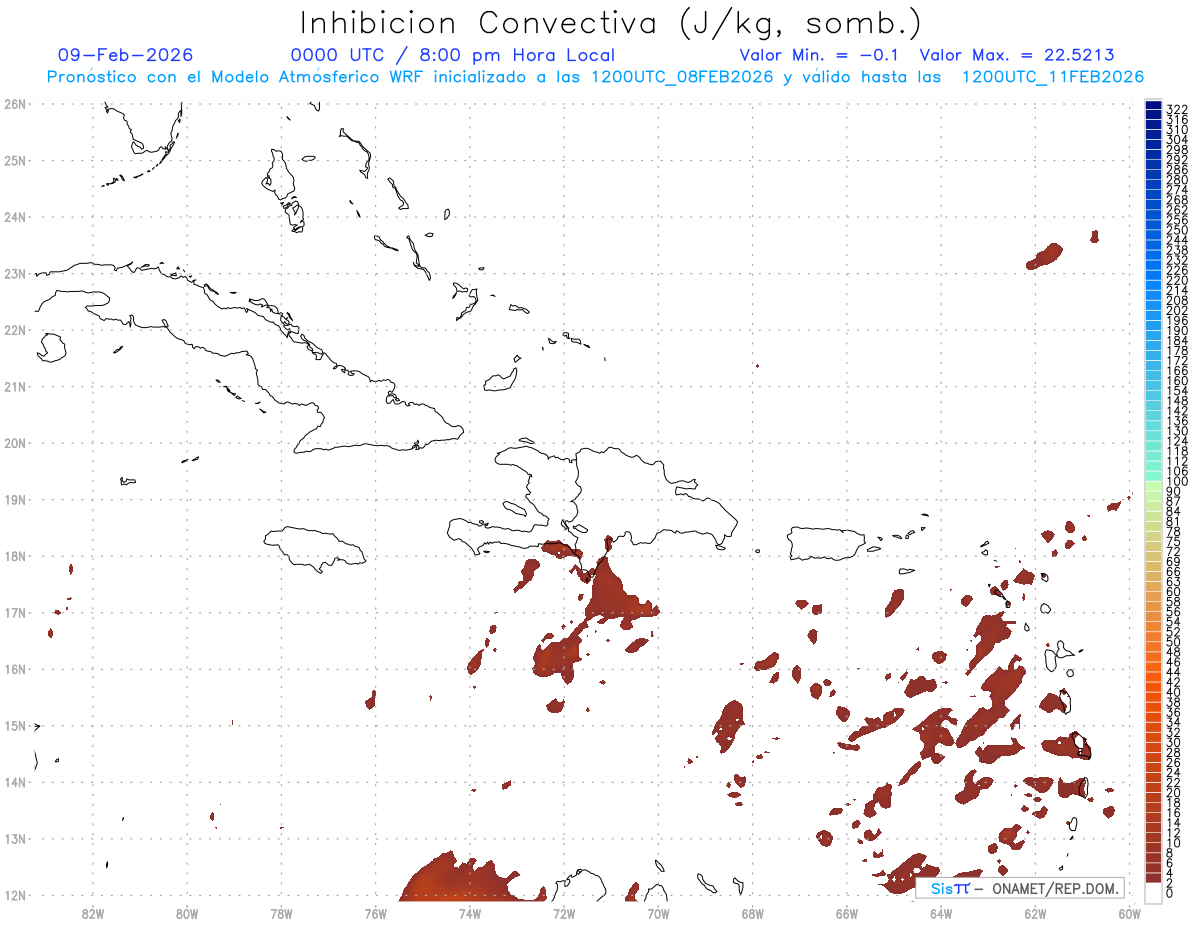
Task: Click the "SisTT – ONAMET/REP.DOM." credit box
Action: click(1020, 888)
